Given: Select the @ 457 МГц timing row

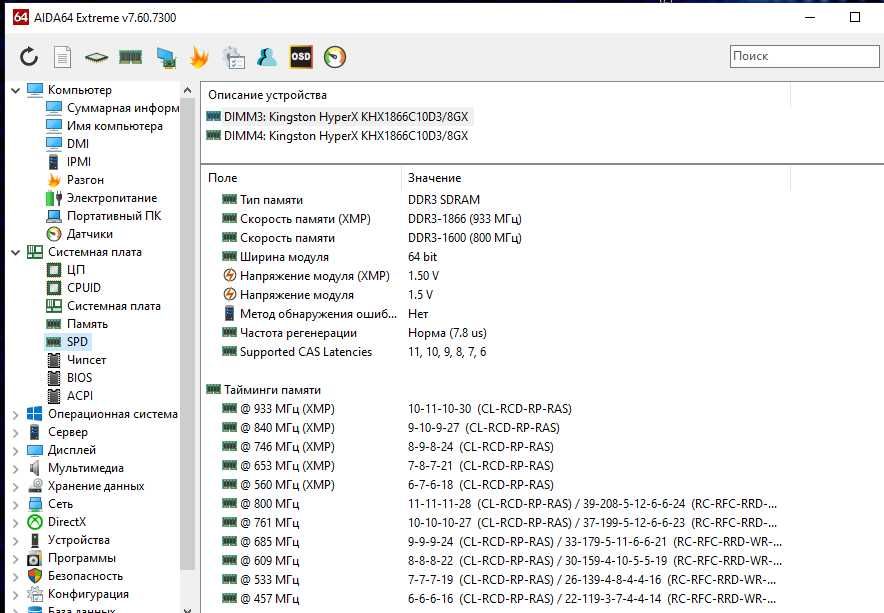Looking at the screenshot, I should click(500, 598).
